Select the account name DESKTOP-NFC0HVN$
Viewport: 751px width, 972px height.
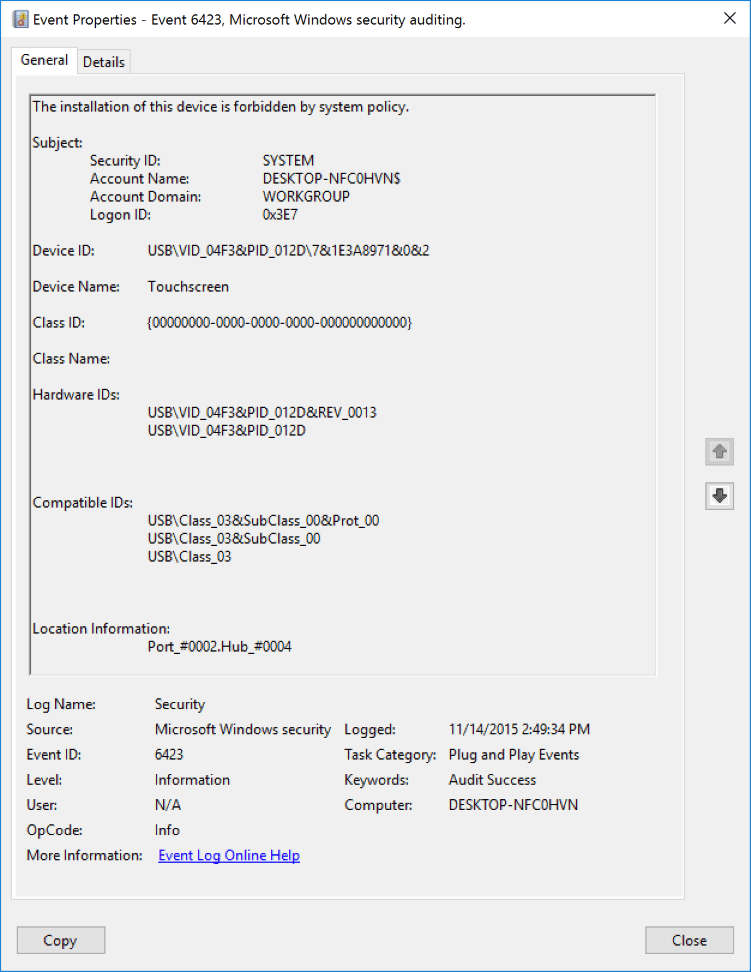pos(332,179)
